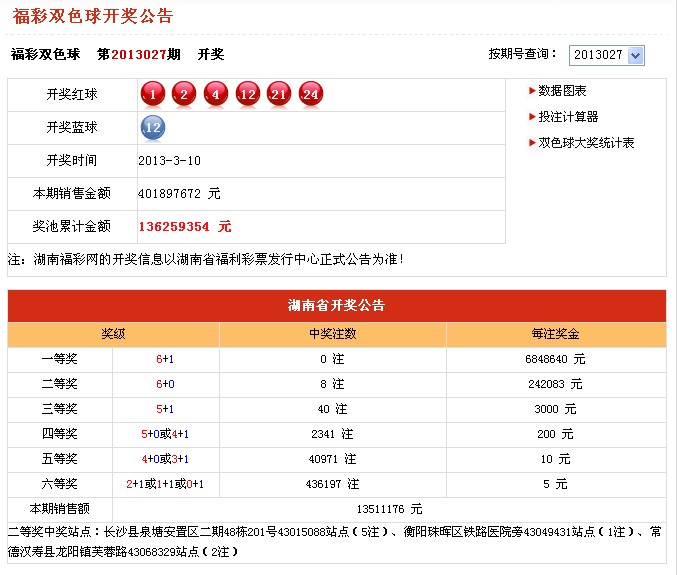The image size is (677, 575).
Task: Click the 0 注 winners cell
Action: point(332,359)
